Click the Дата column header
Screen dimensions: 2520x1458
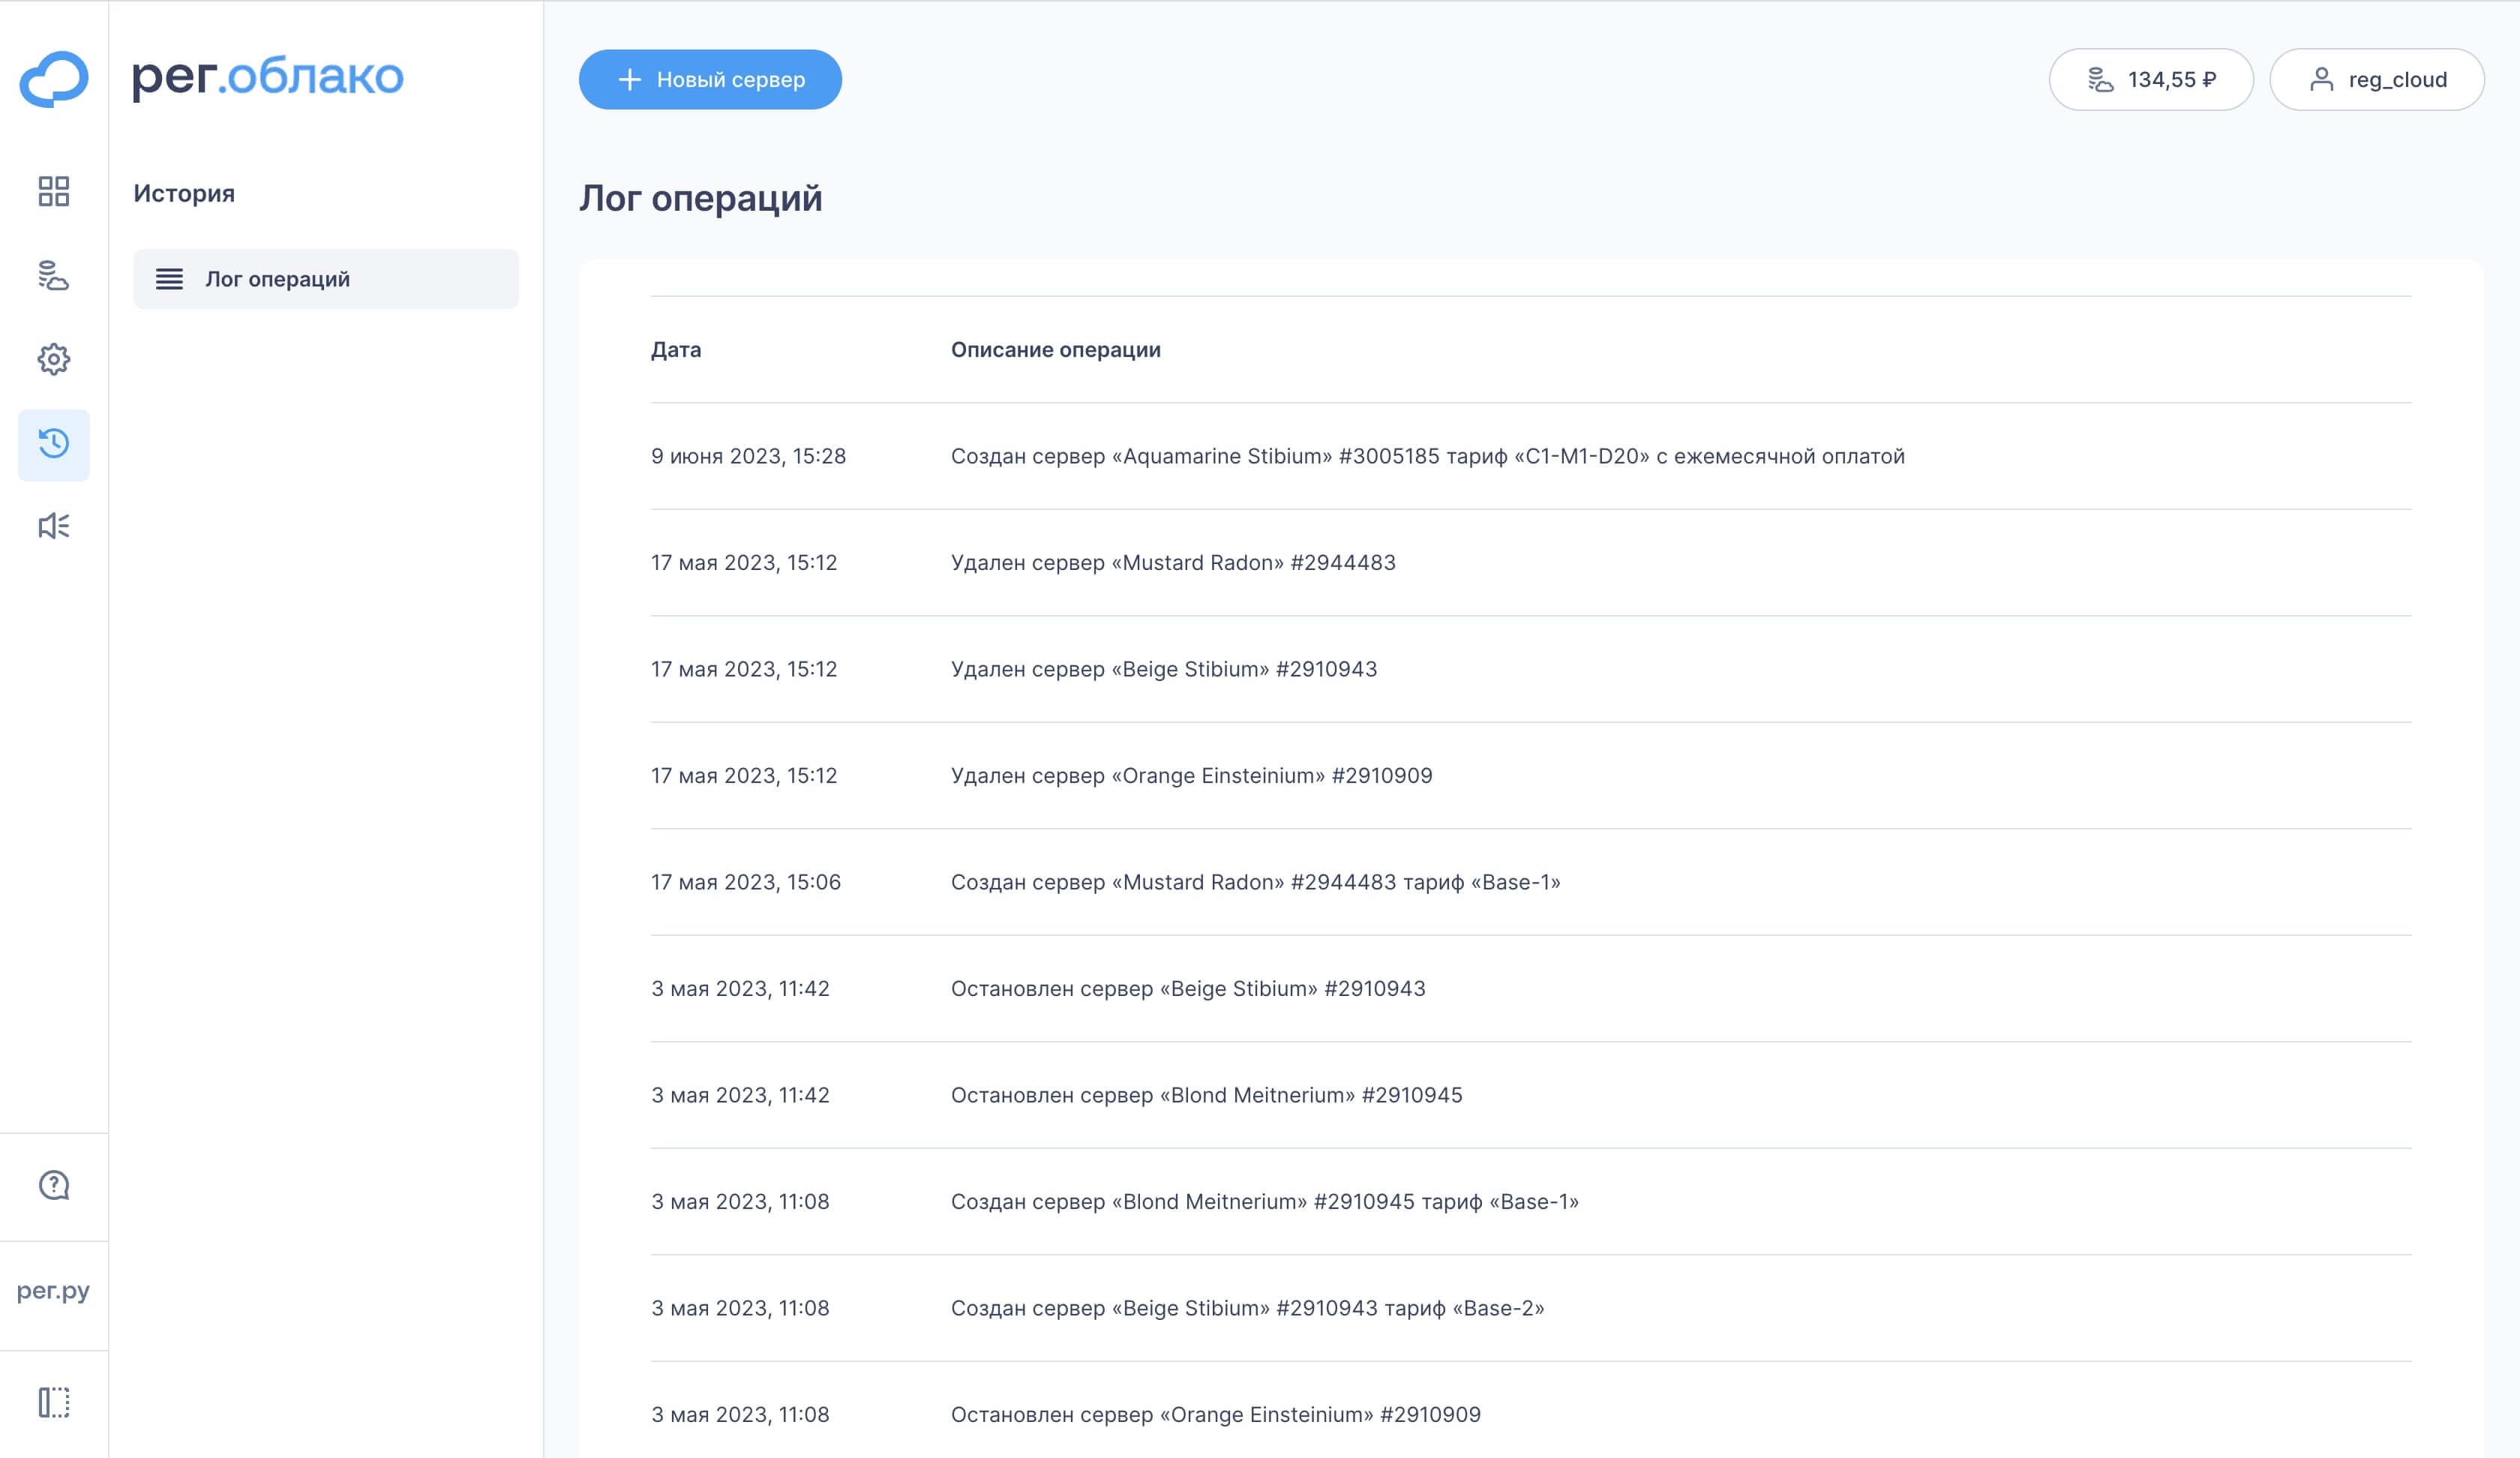click(676, 350)
